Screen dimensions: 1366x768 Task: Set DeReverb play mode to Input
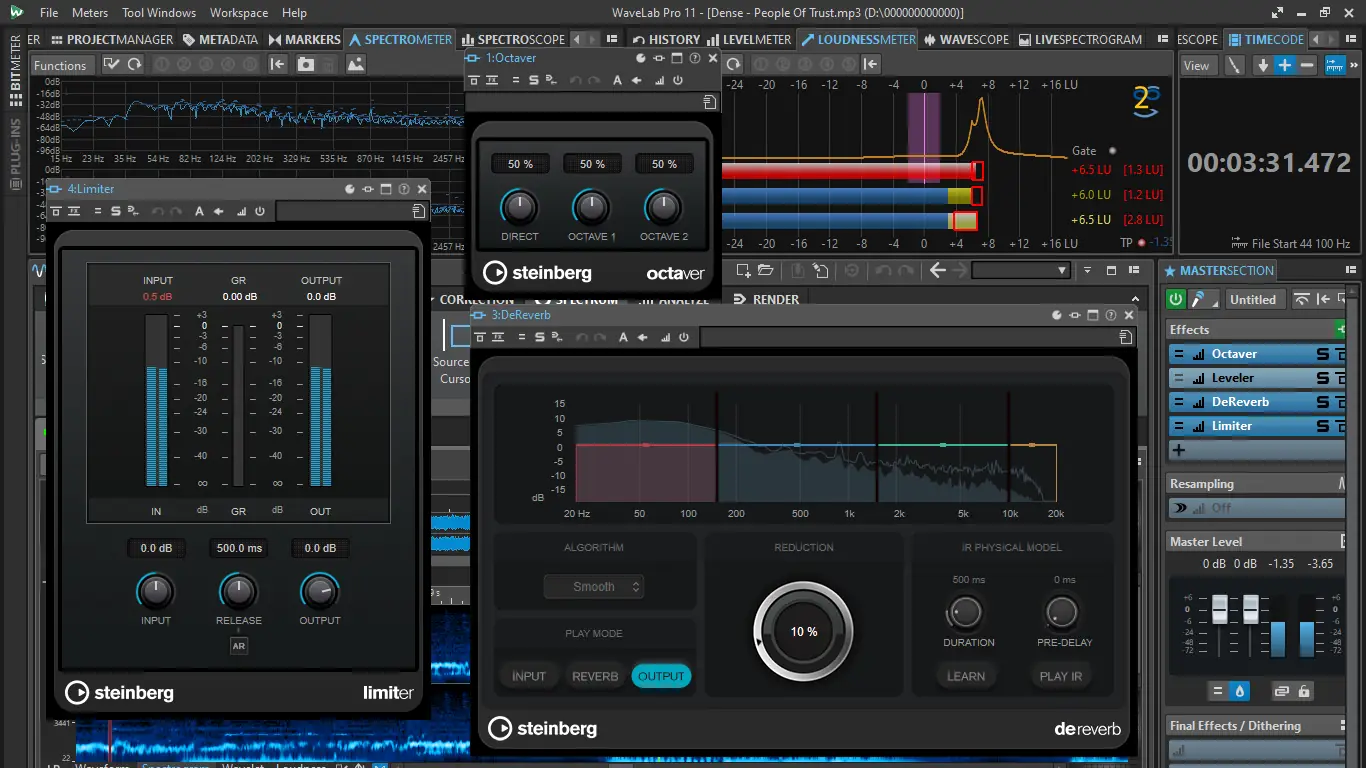pos(529,676)
